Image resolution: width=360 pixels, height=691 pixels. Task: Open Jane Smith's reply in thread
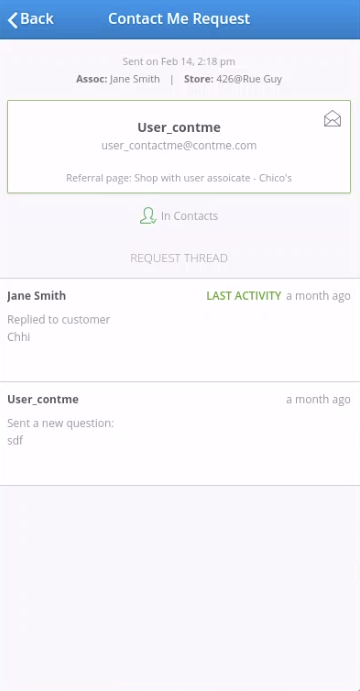(x=180, y=330)
